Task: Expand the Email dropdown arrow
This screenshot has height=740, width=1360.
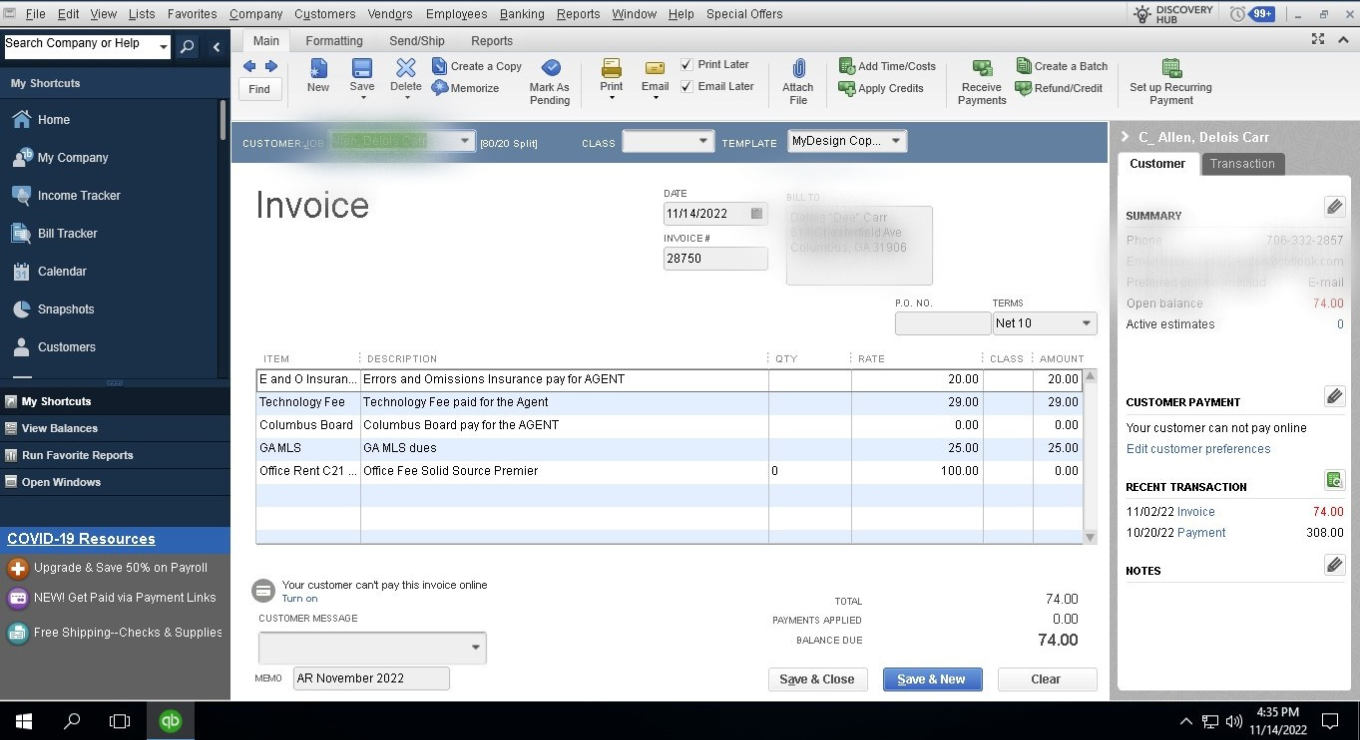Action: 655,99
